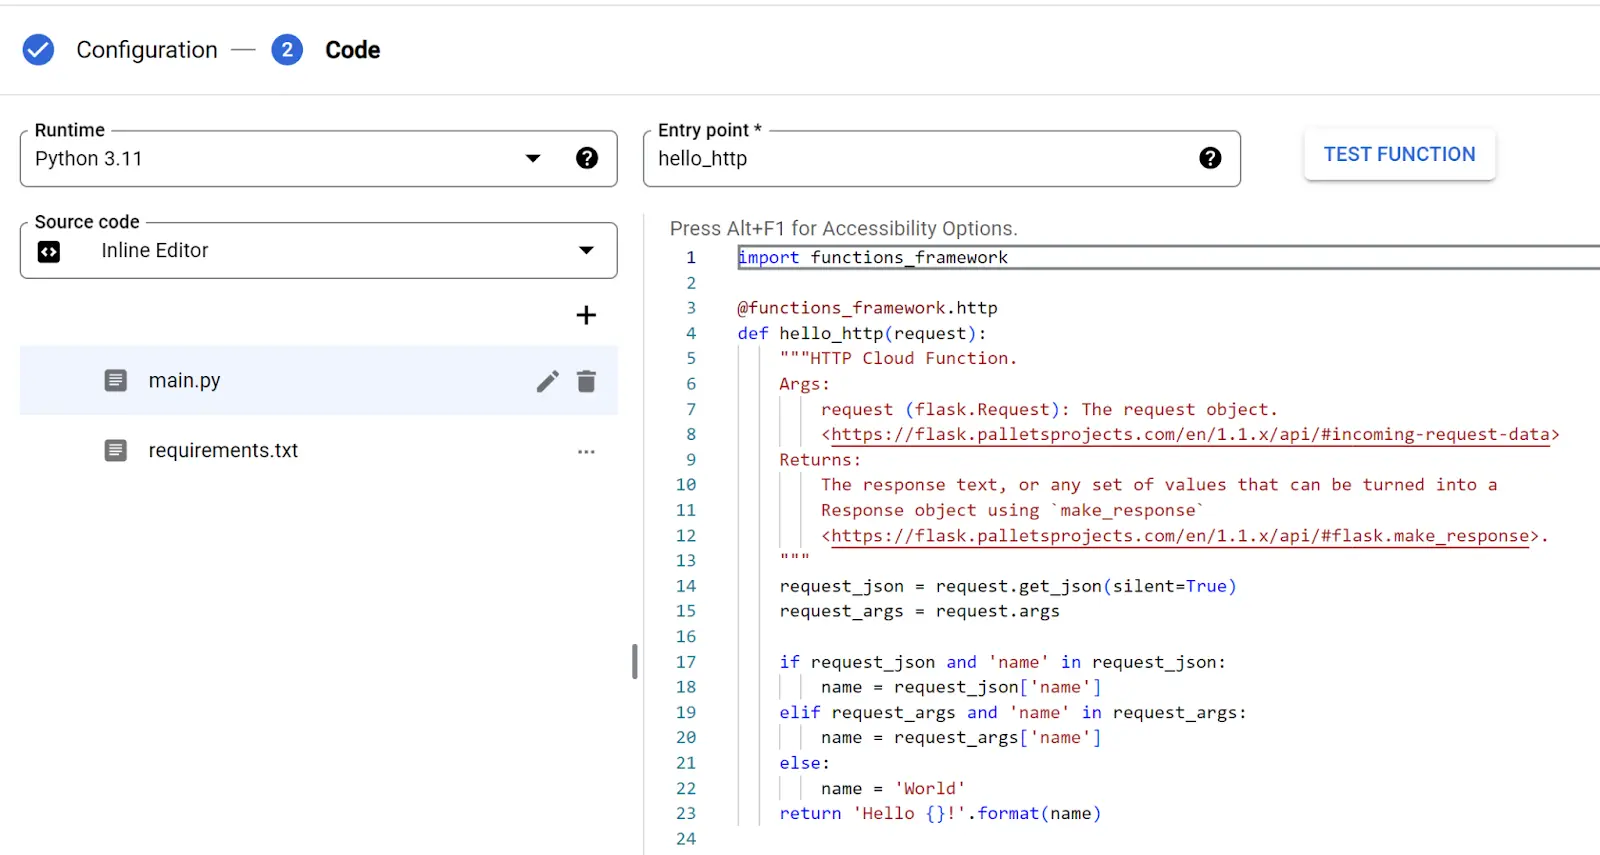The width and height of the screenshot is (1600, 855).
Task: Click the main.py file document icon
Action: pyautogui.click(x=116, y=380)
